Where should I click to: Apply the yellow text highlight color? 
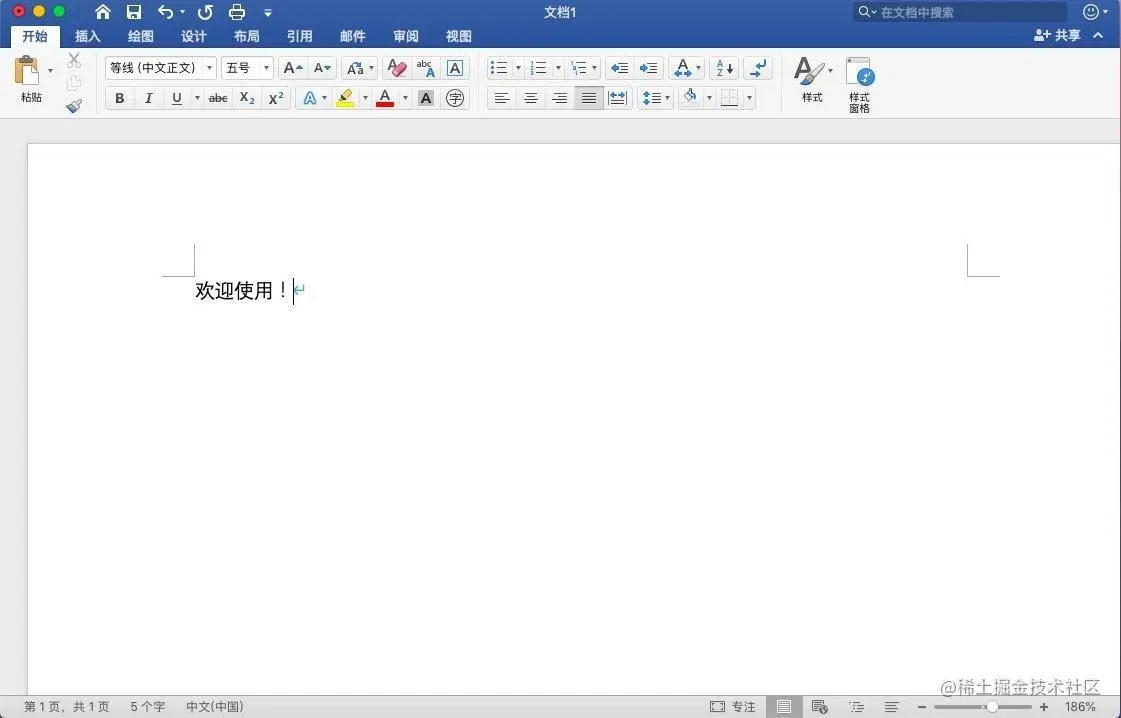click(345, 98)
